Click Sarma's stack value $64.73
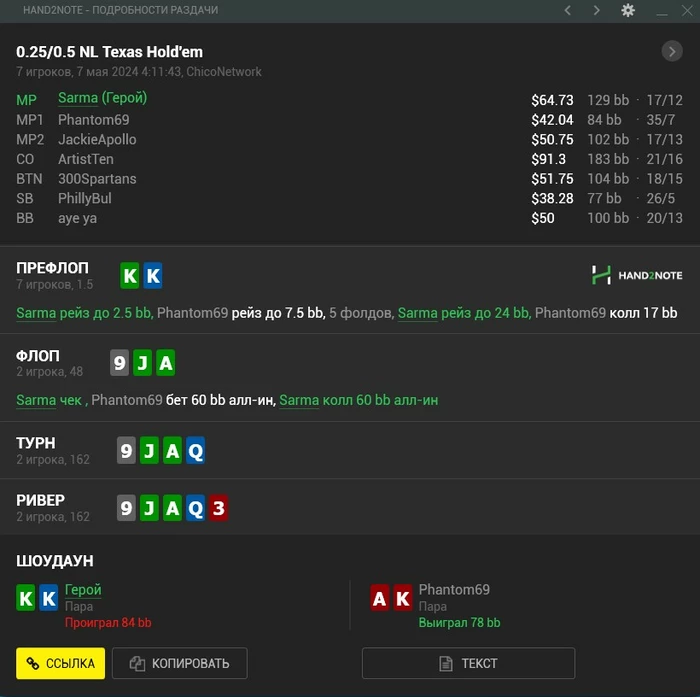 (x=552, y=100)
